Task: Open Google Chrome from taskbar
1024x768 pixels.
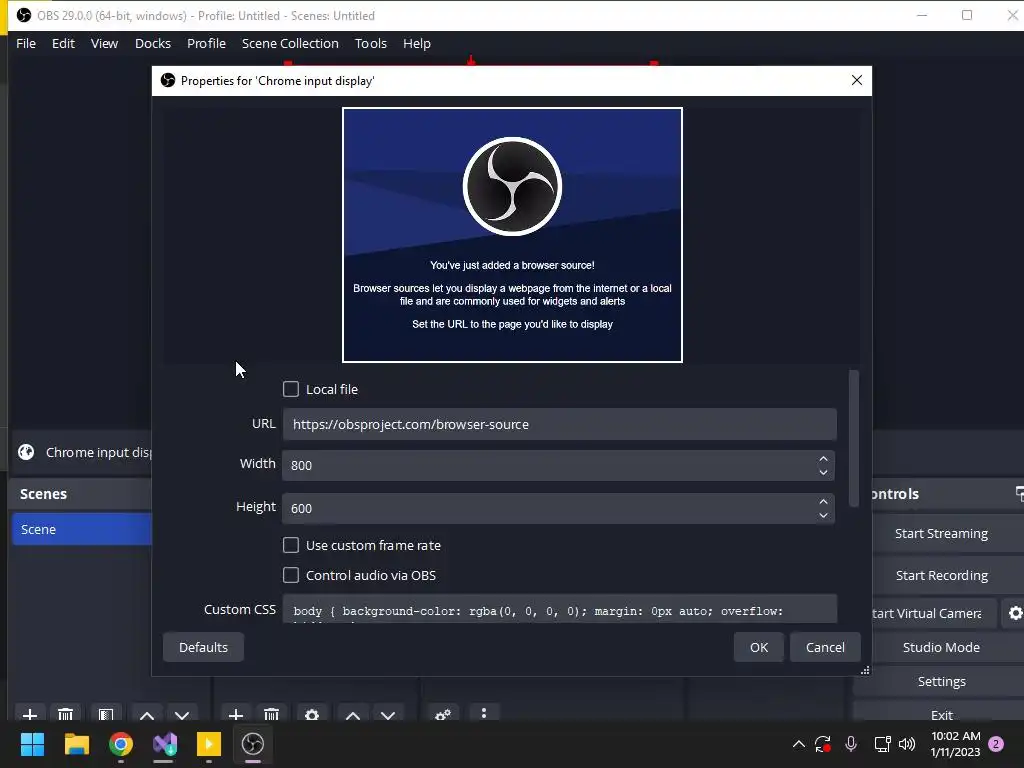Action: point(121,744)
